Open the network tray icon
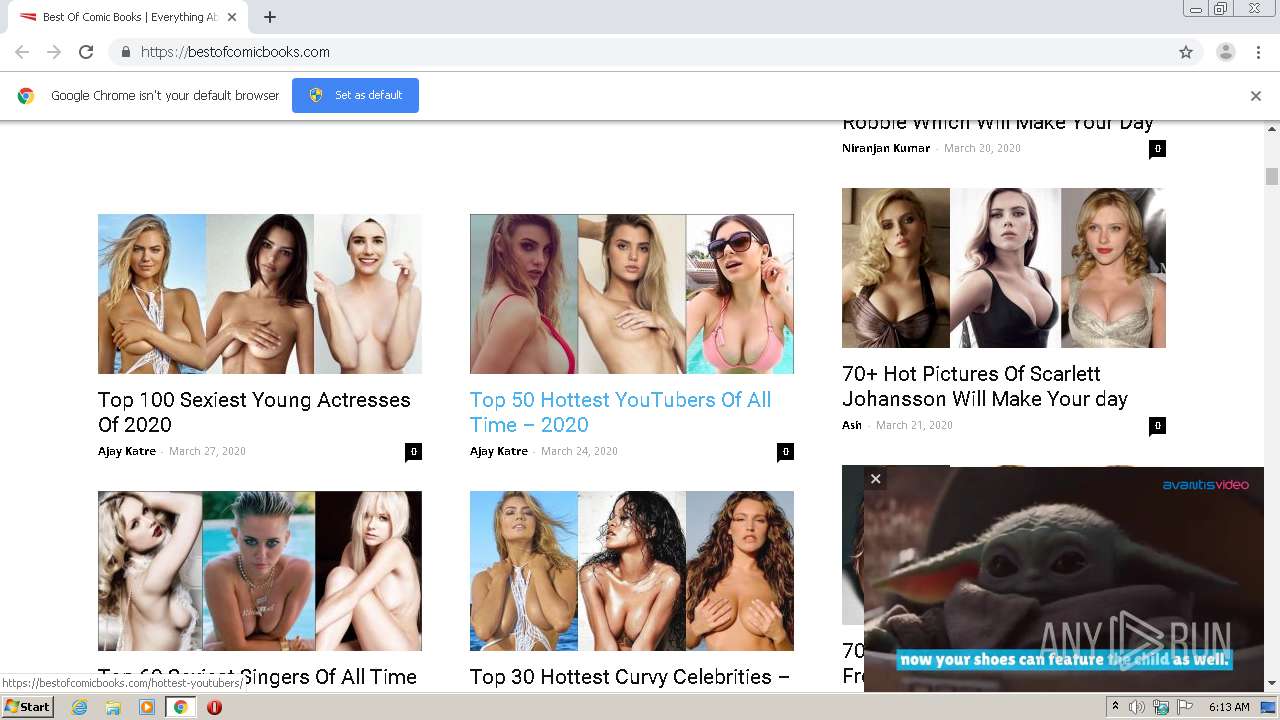 click(1161, 707)
